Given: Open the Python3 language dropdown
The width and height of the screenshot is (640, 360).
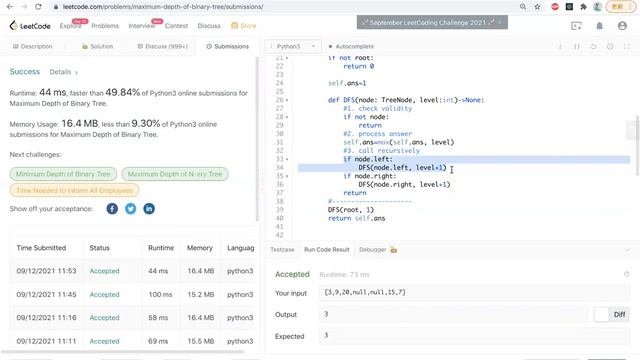Looking at the screenshot, I should pos(293,47).
